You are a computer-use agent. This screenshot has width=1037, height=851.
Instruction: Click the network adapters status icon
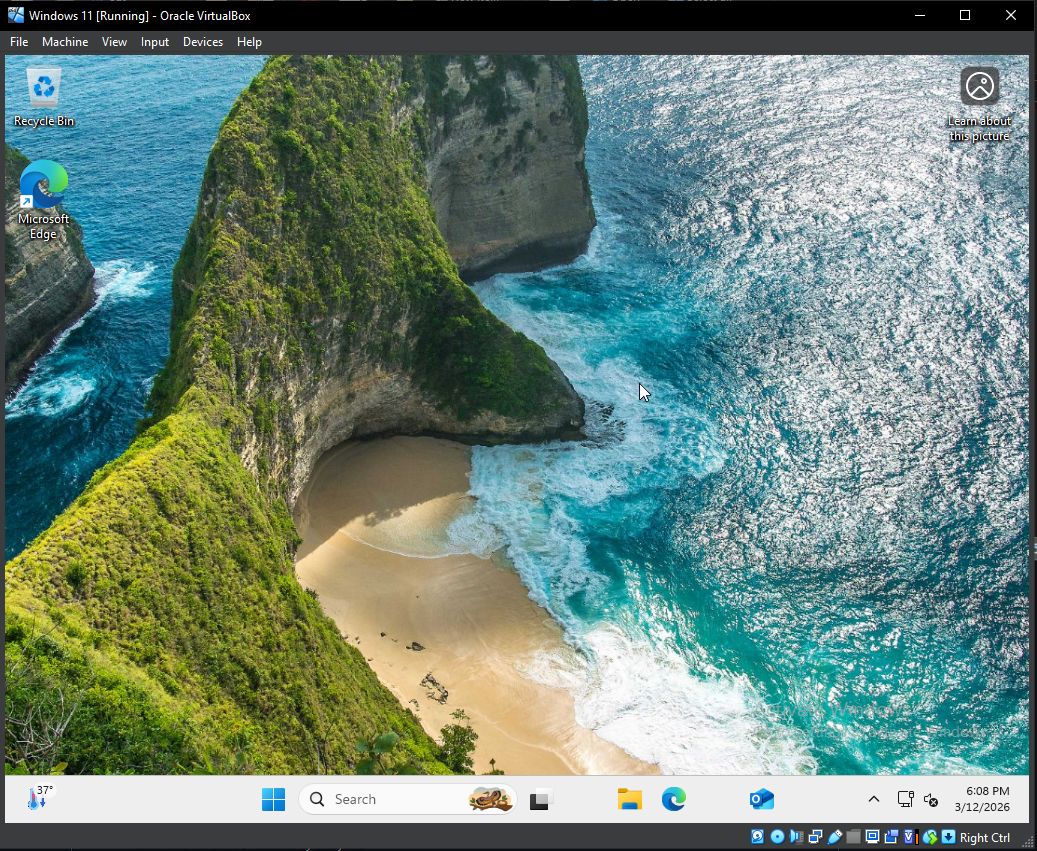click(x=814, y=837)
